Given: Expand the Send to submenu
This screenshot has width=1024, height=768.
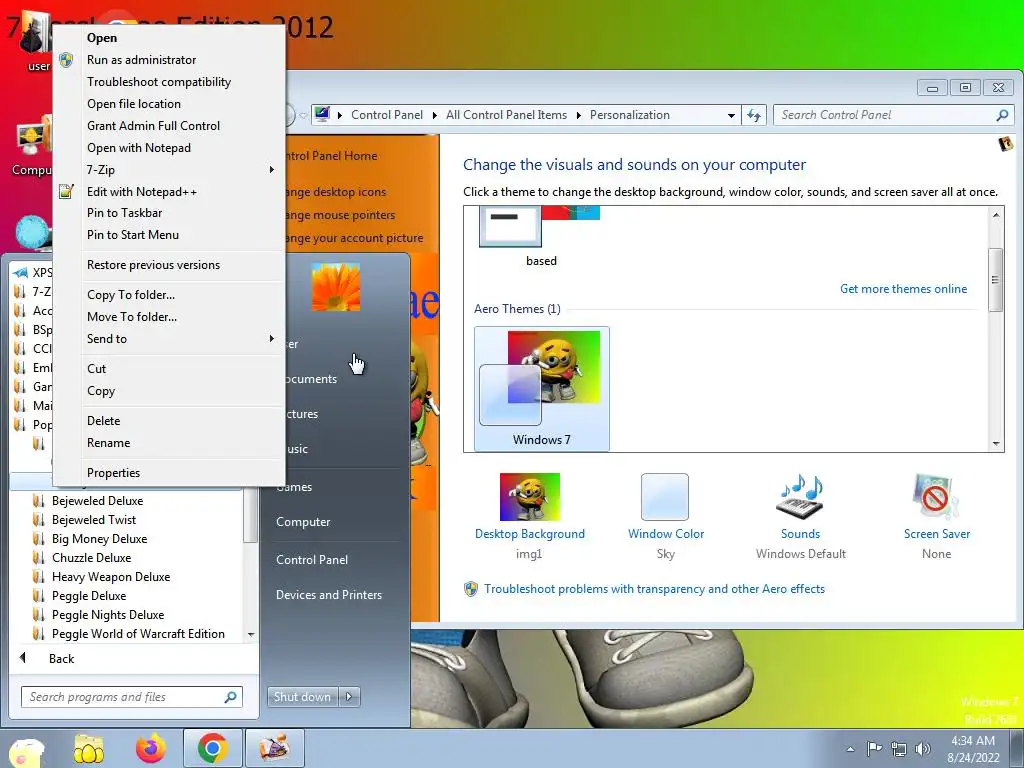Looking at the screenshot, I should point(272,338).
